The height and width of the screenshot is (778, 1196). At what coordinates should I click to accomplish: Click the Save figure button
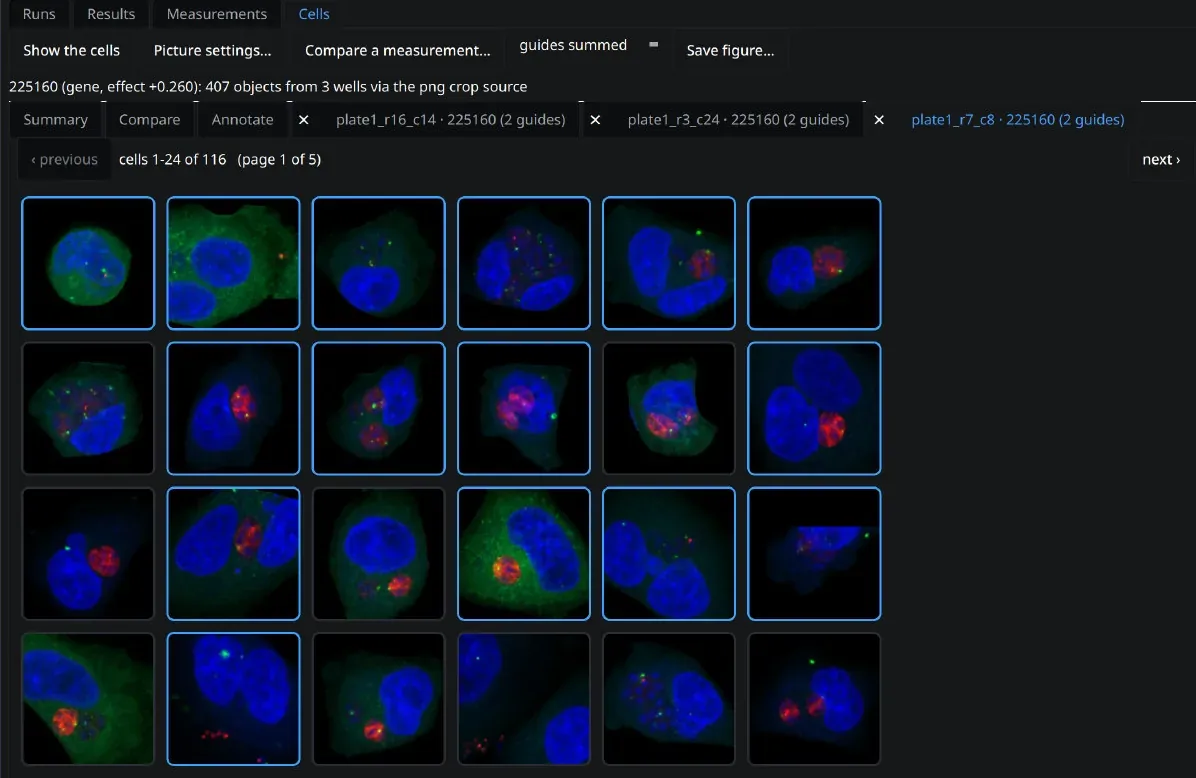[x=731, y=50]
